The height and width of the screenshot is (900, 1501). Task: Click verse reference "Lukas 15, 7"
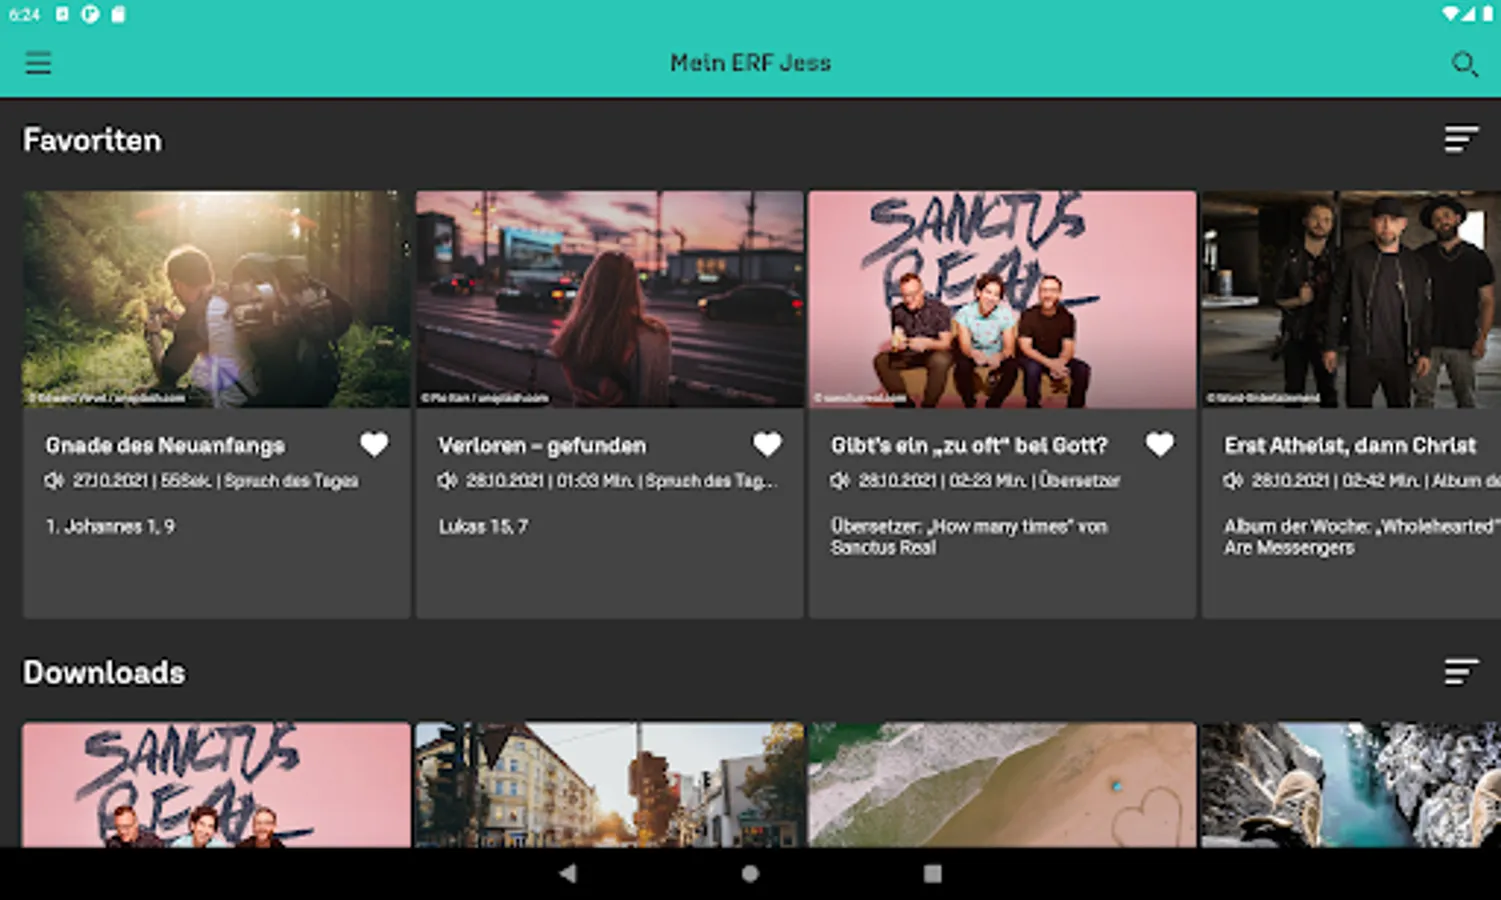tap(483, 526)
